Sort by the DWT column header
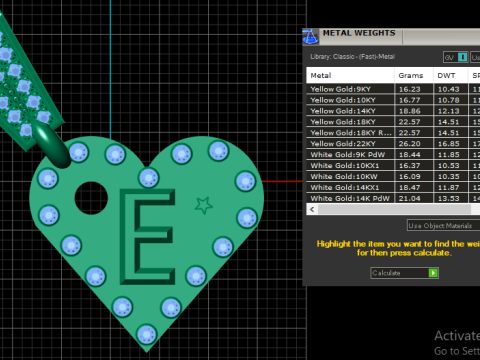The height and width of the screenshot is (360, 480). 450,75
